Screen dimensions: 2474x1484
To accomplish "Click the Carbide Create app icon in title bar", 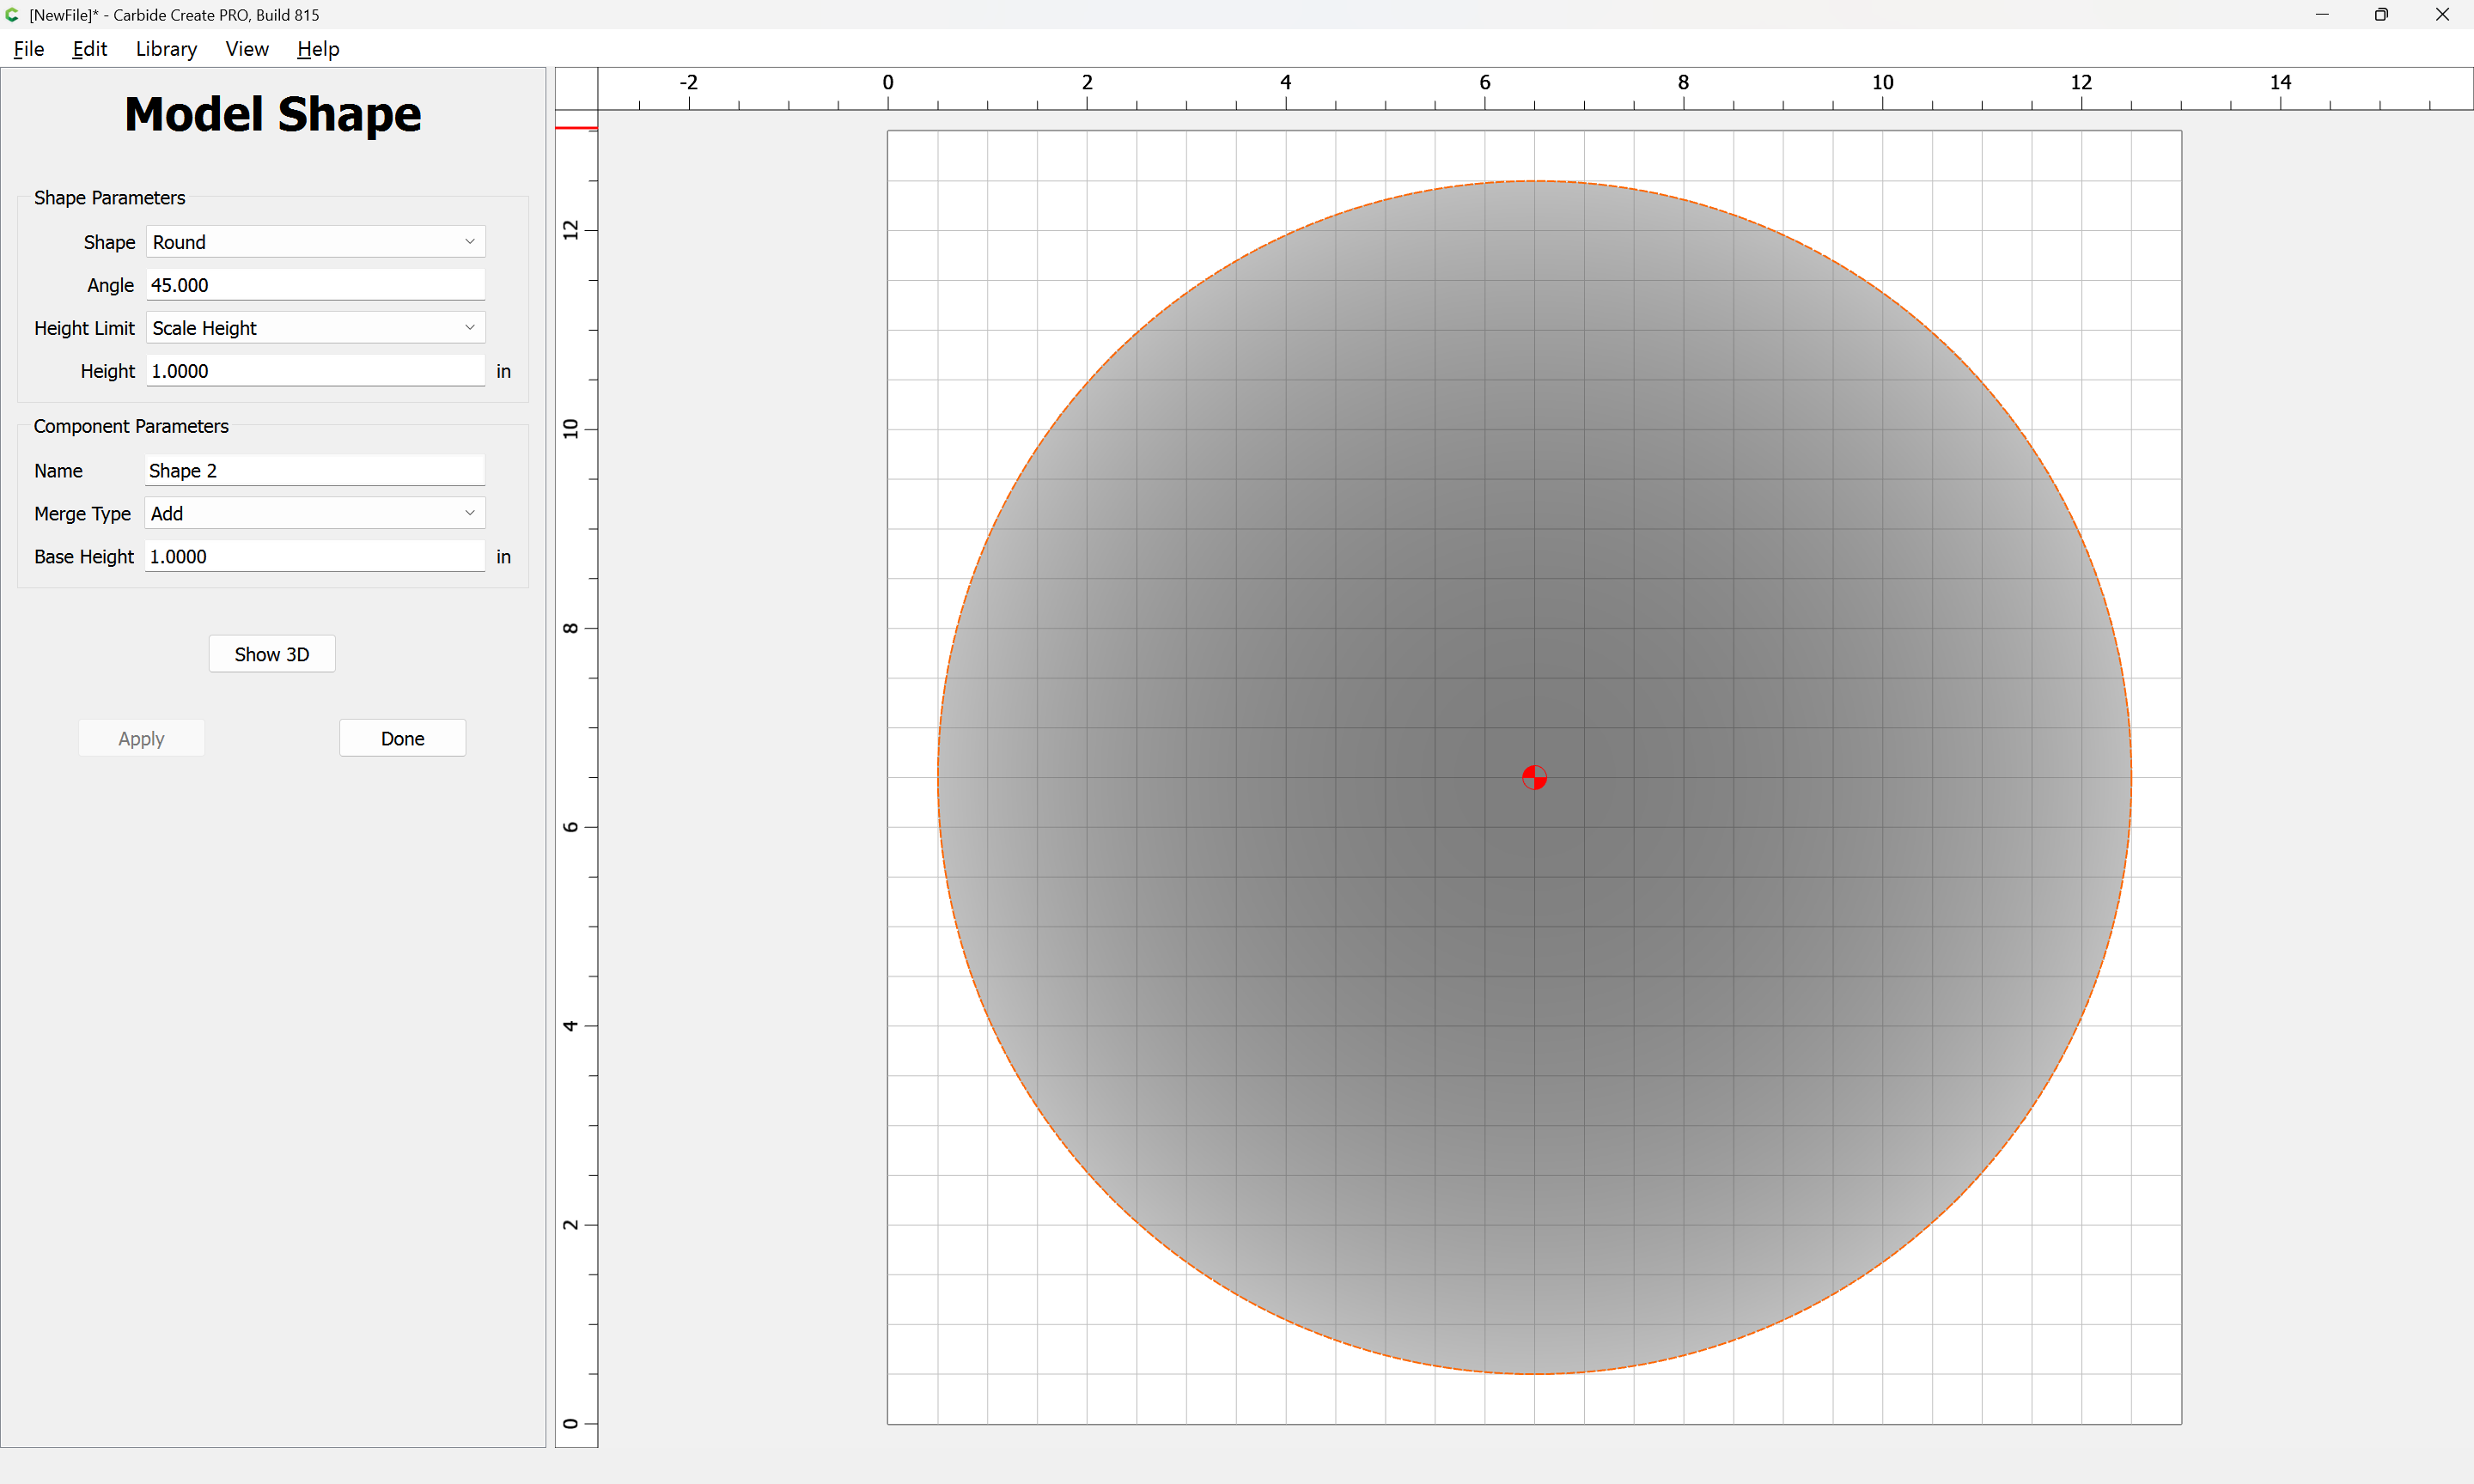I will point(12,14).
